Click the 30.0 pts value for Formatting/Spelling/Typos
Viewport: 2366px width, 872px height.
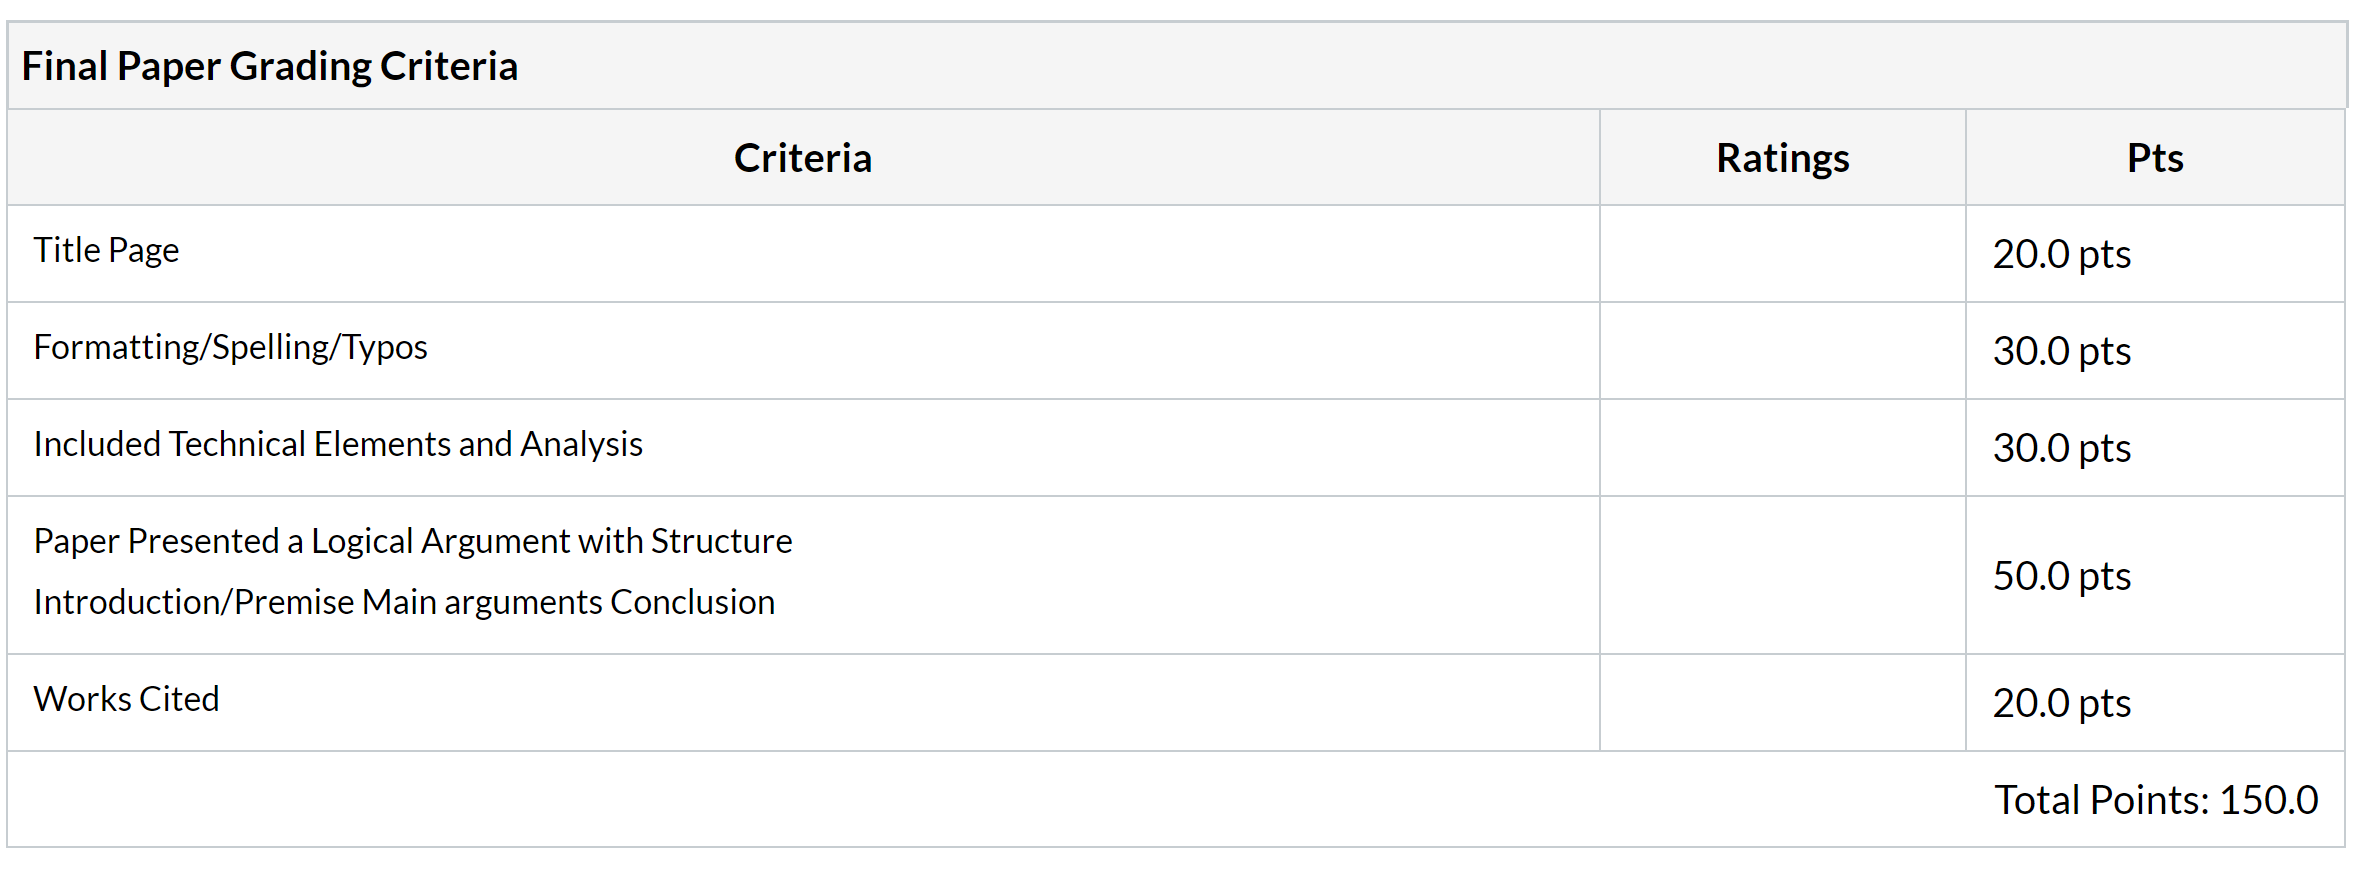point(2062,351)
